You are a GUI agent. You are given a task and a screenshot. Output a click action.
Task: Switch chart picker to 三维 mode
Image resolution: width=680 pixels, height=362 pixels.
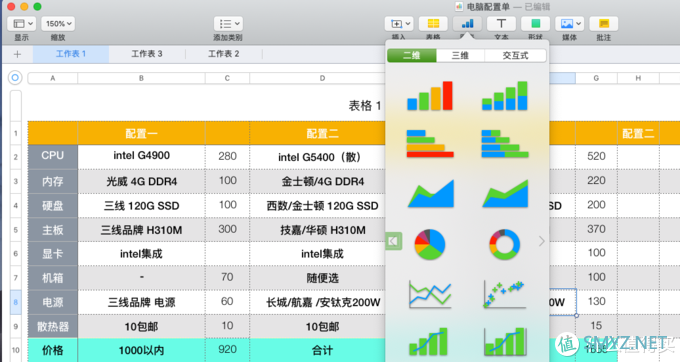(x=460, y=55)
